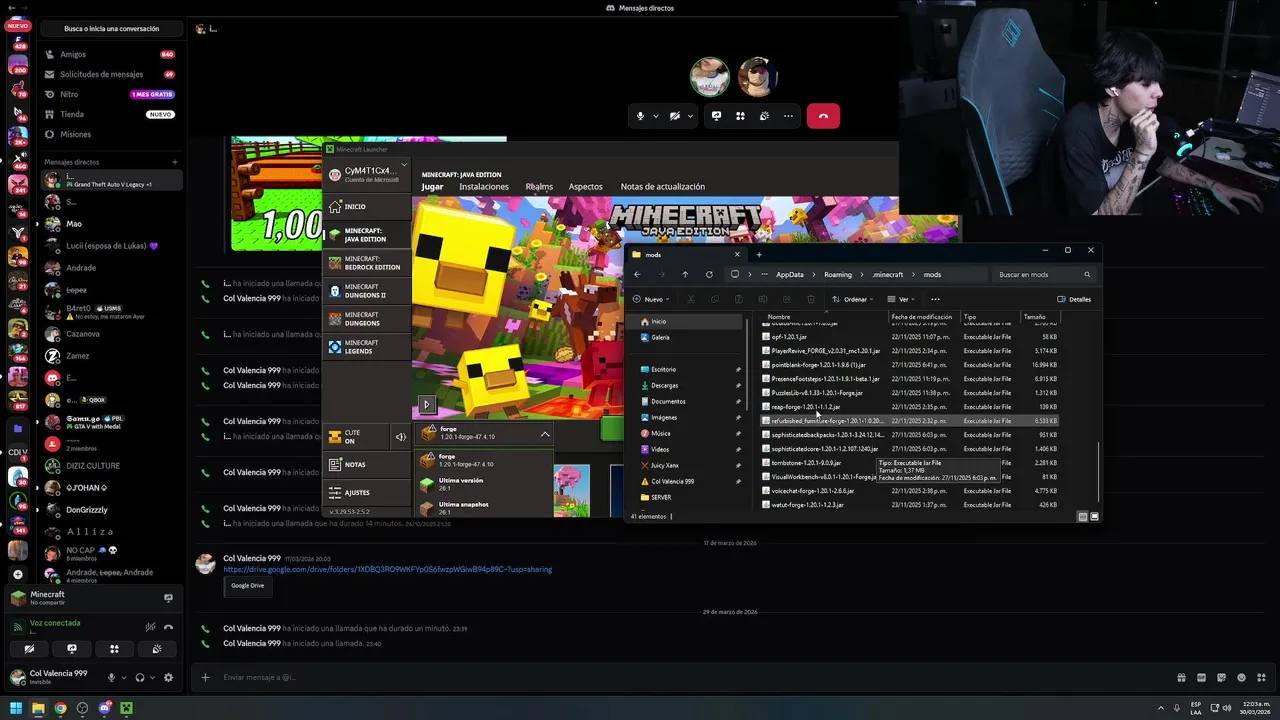Refresh the mods folder in Explorer

[x=709, y=274]
